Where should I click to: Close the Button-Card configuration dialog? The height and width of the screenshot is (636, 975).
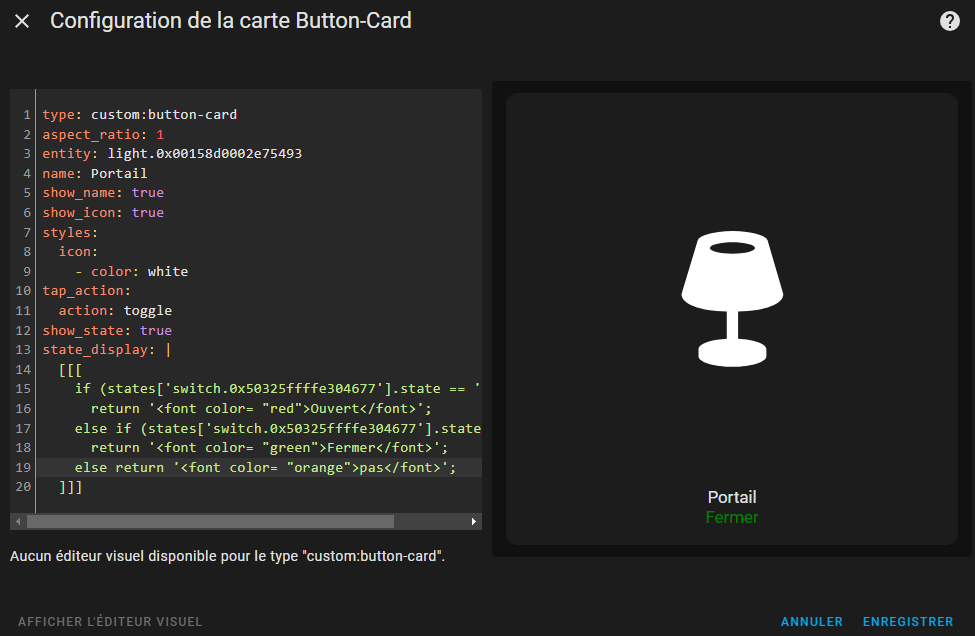tap(22, 21)
